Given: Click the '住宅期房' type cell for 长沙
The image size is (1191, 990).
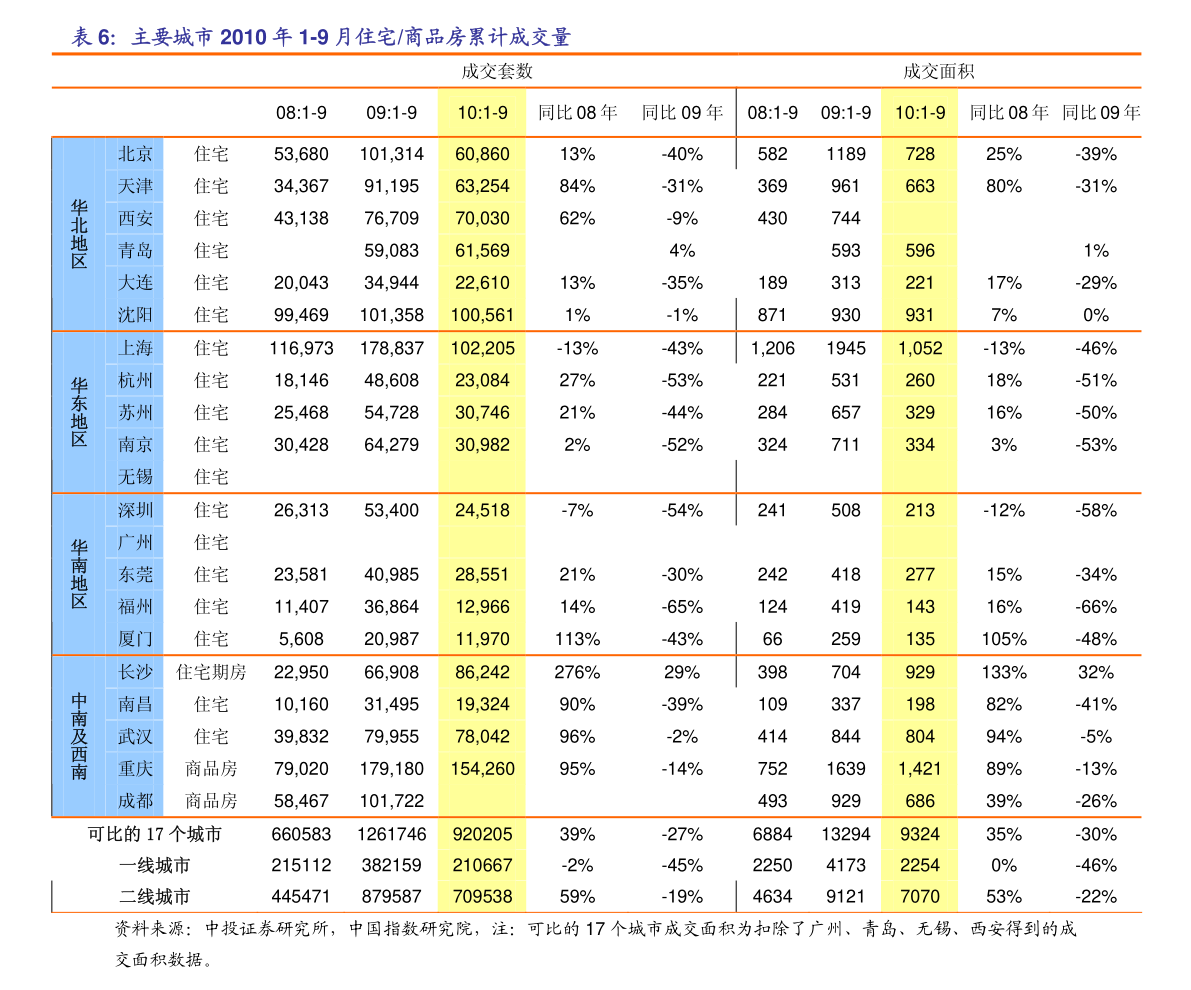Looking at the screenshot, I should pos(211,672).
